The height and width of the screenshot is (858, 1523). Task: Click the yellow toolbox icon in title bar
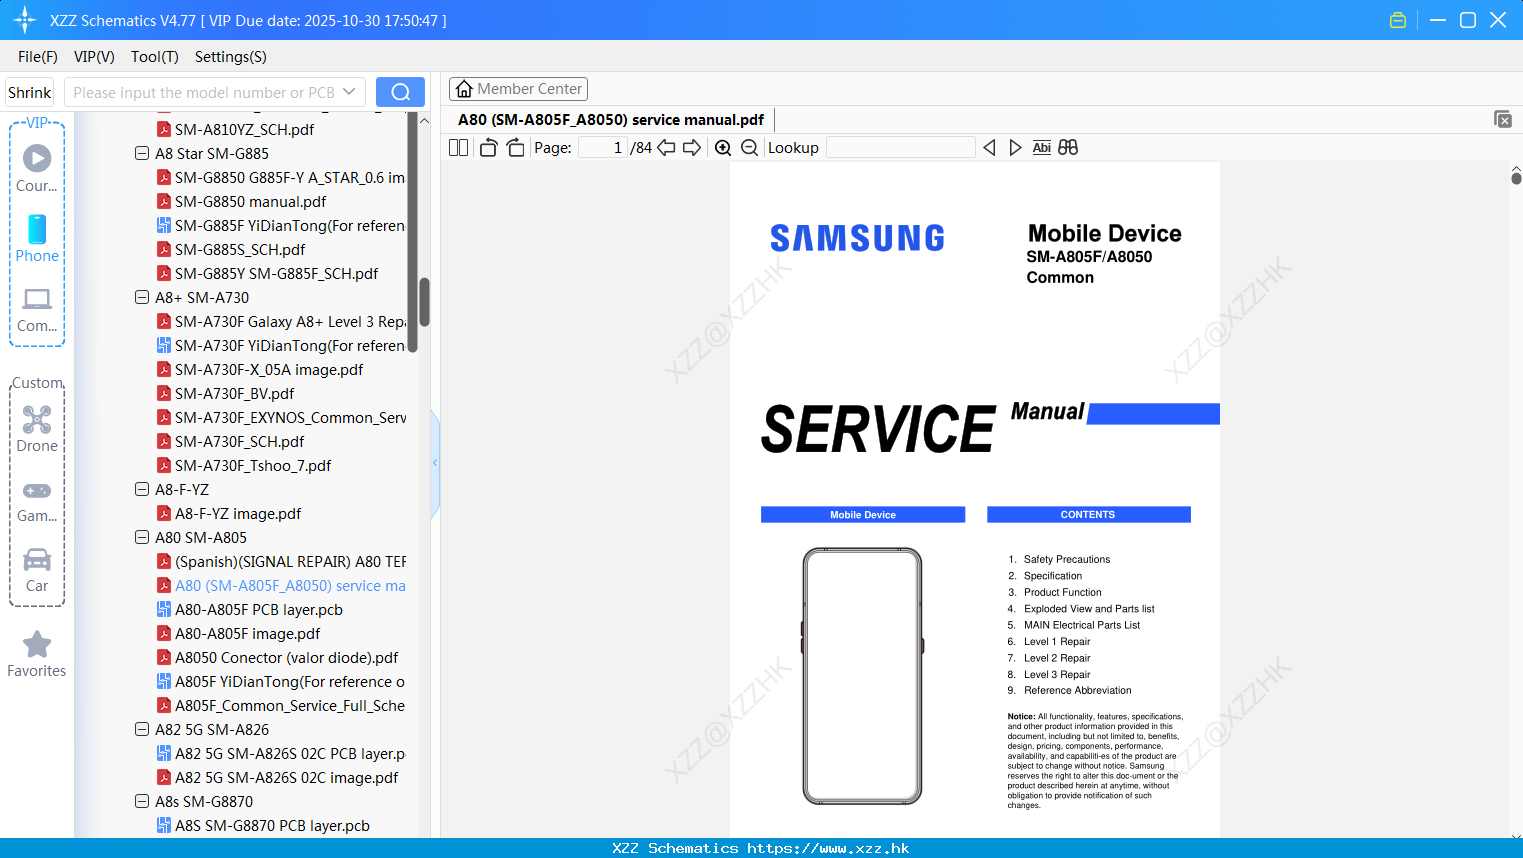pyautogui.click(x=1398, y=20)
